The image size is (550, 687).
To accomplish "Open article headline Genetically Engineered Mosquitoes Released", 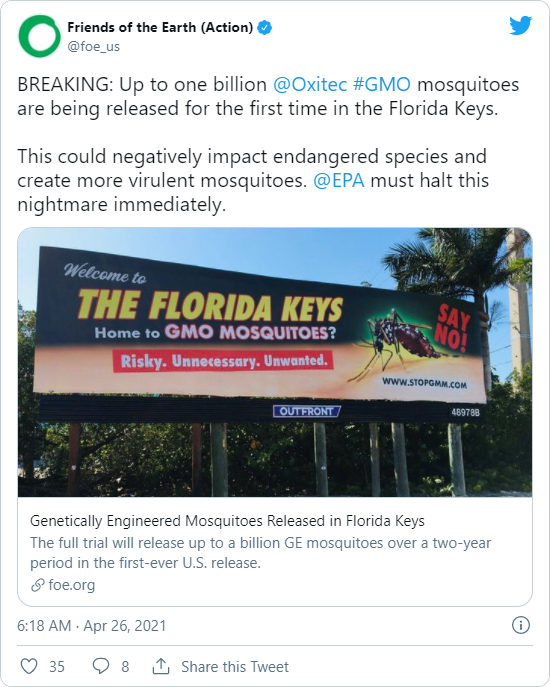I will [x=227, y=521].
